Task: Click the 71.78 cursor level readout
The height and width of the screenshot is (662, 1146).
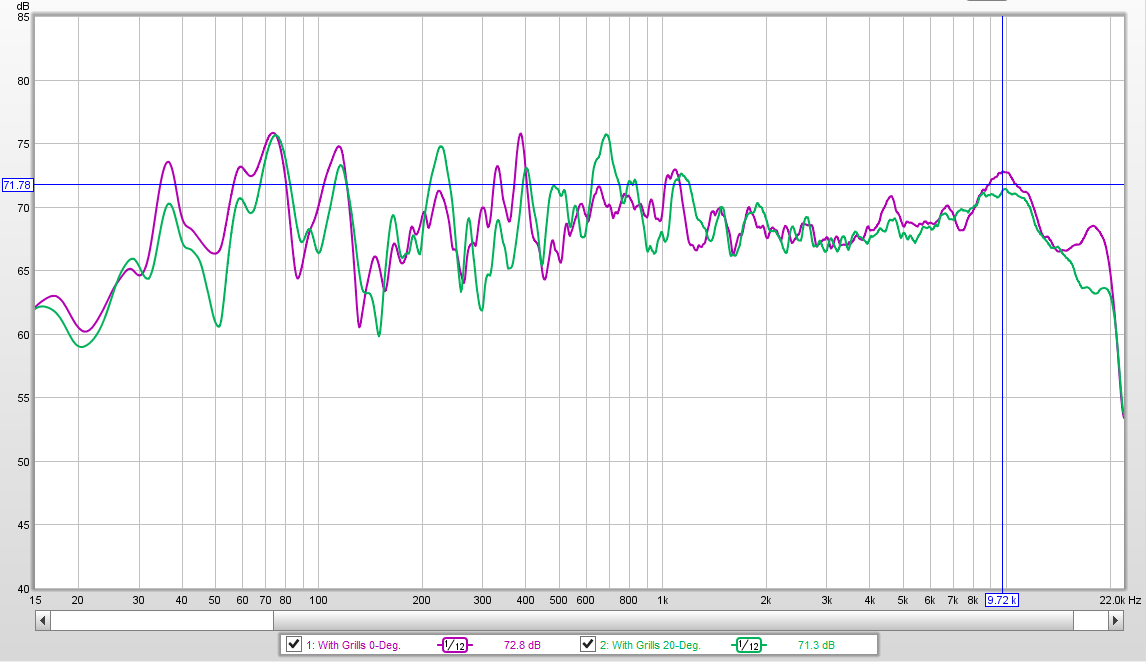Action: coord(17,185)
